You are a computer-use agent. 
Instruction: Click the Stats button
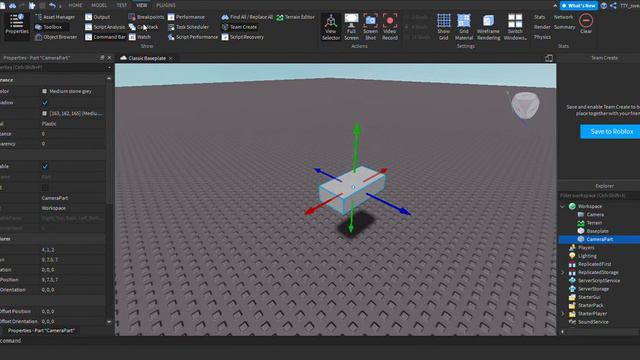(x=539, y=17)
